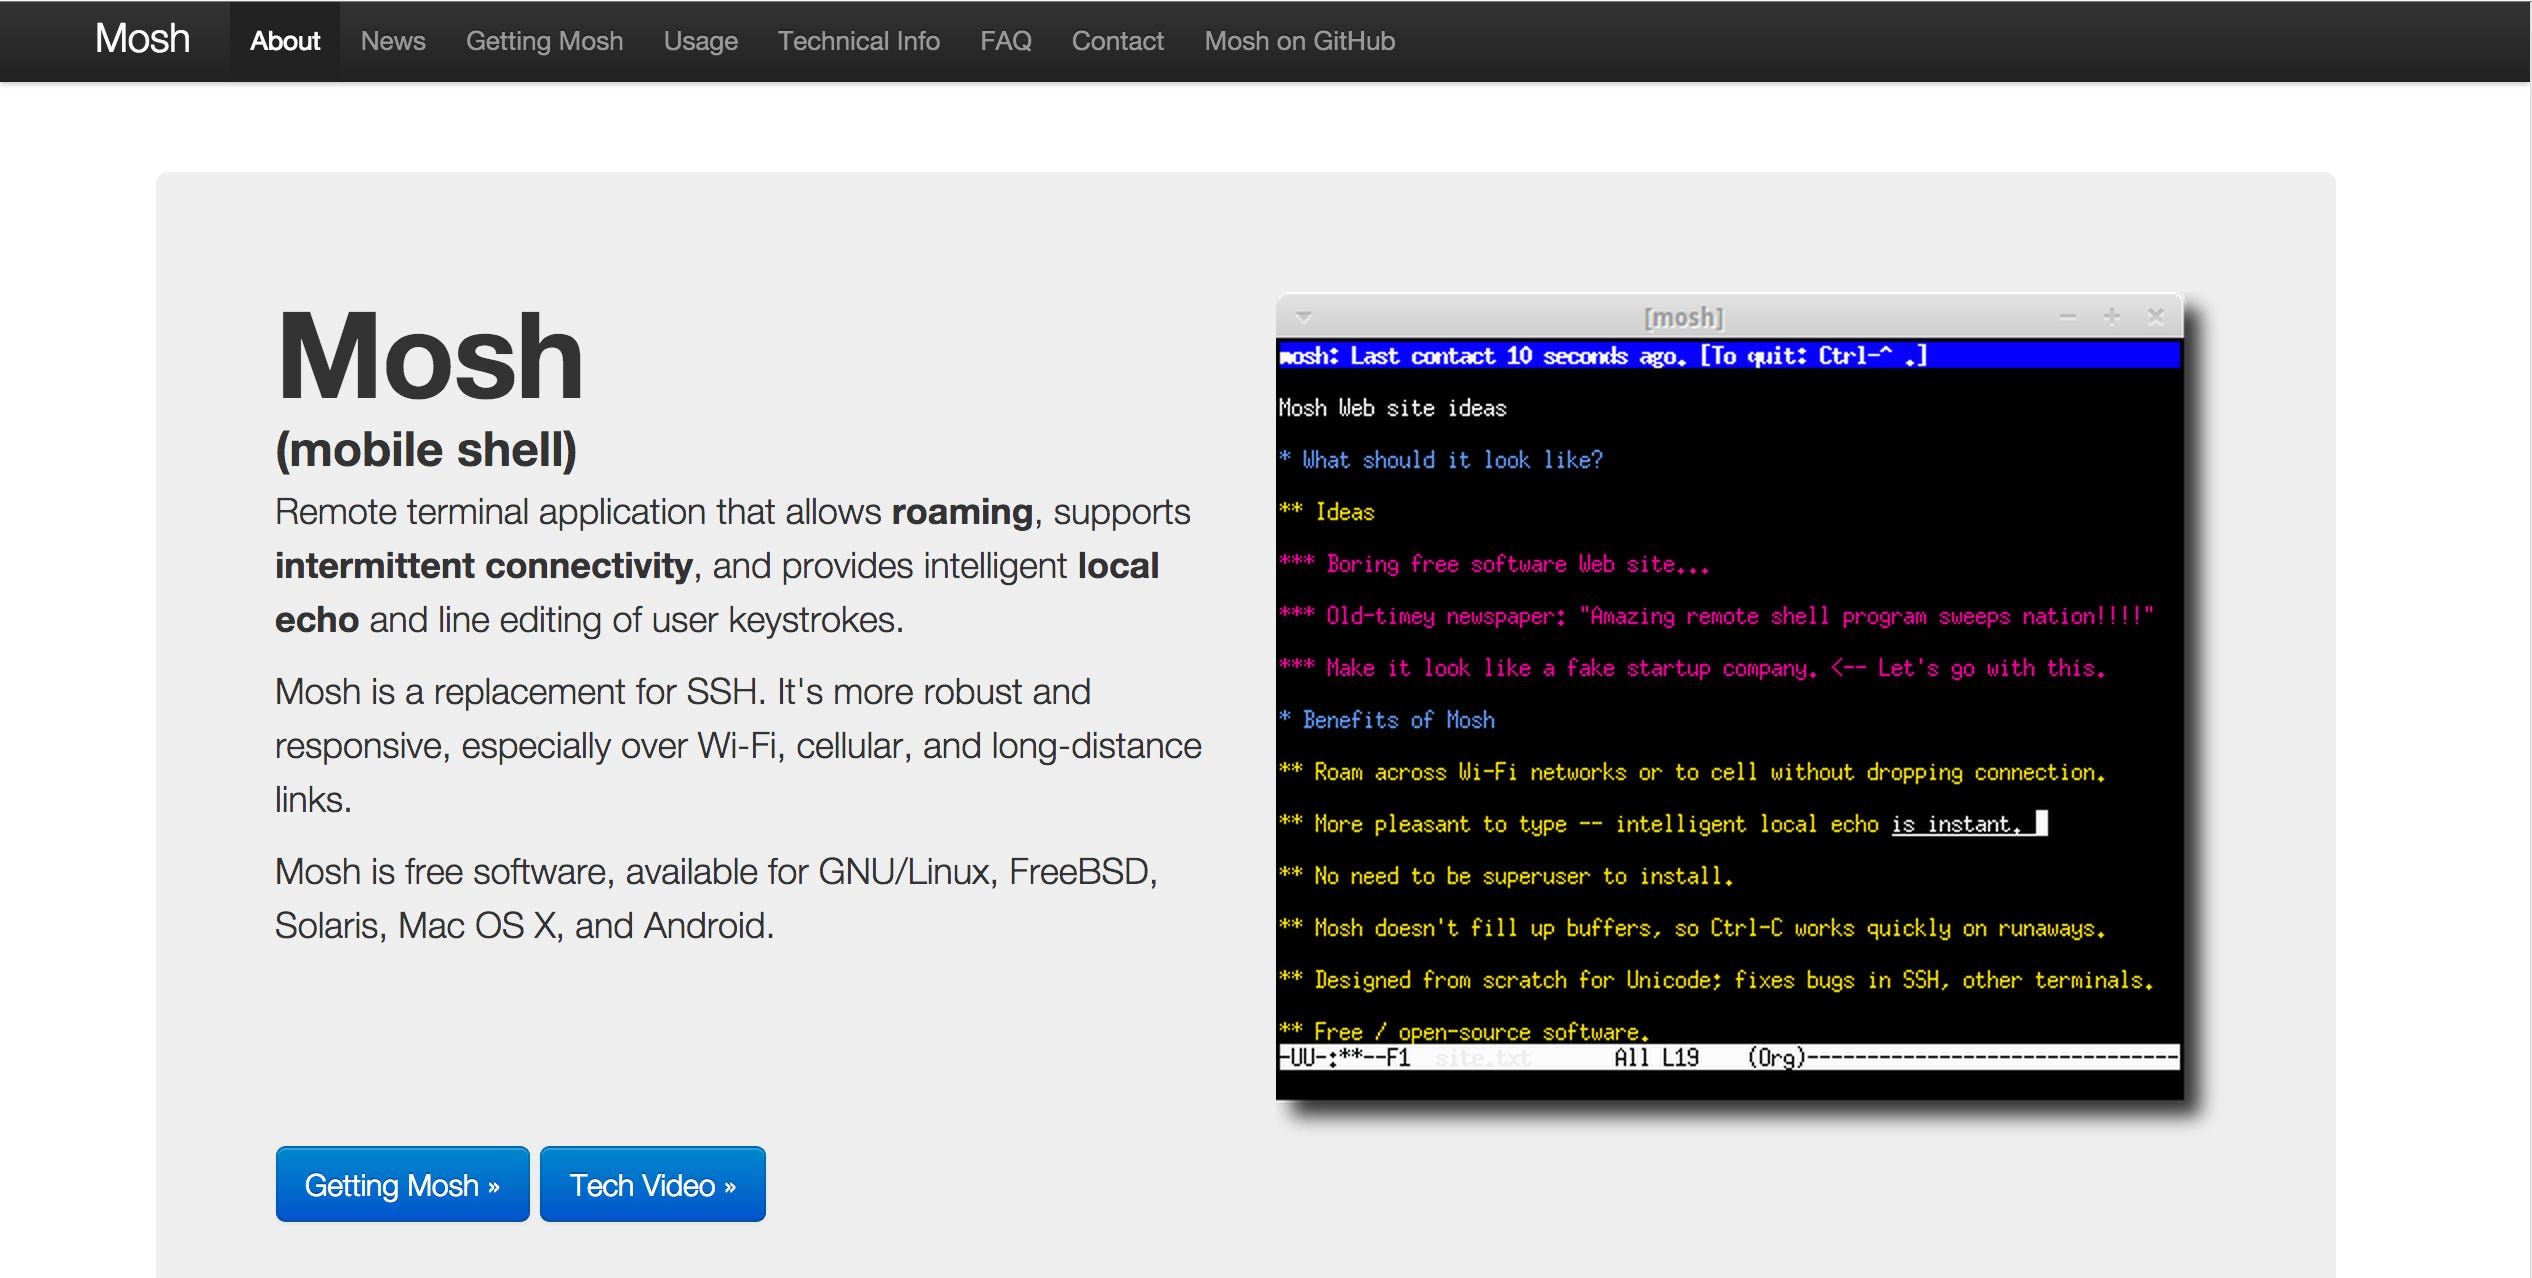This screenshot has height=1278, width=2532.
Task: Select the About tab in navigation
Action: click(285, 41)
